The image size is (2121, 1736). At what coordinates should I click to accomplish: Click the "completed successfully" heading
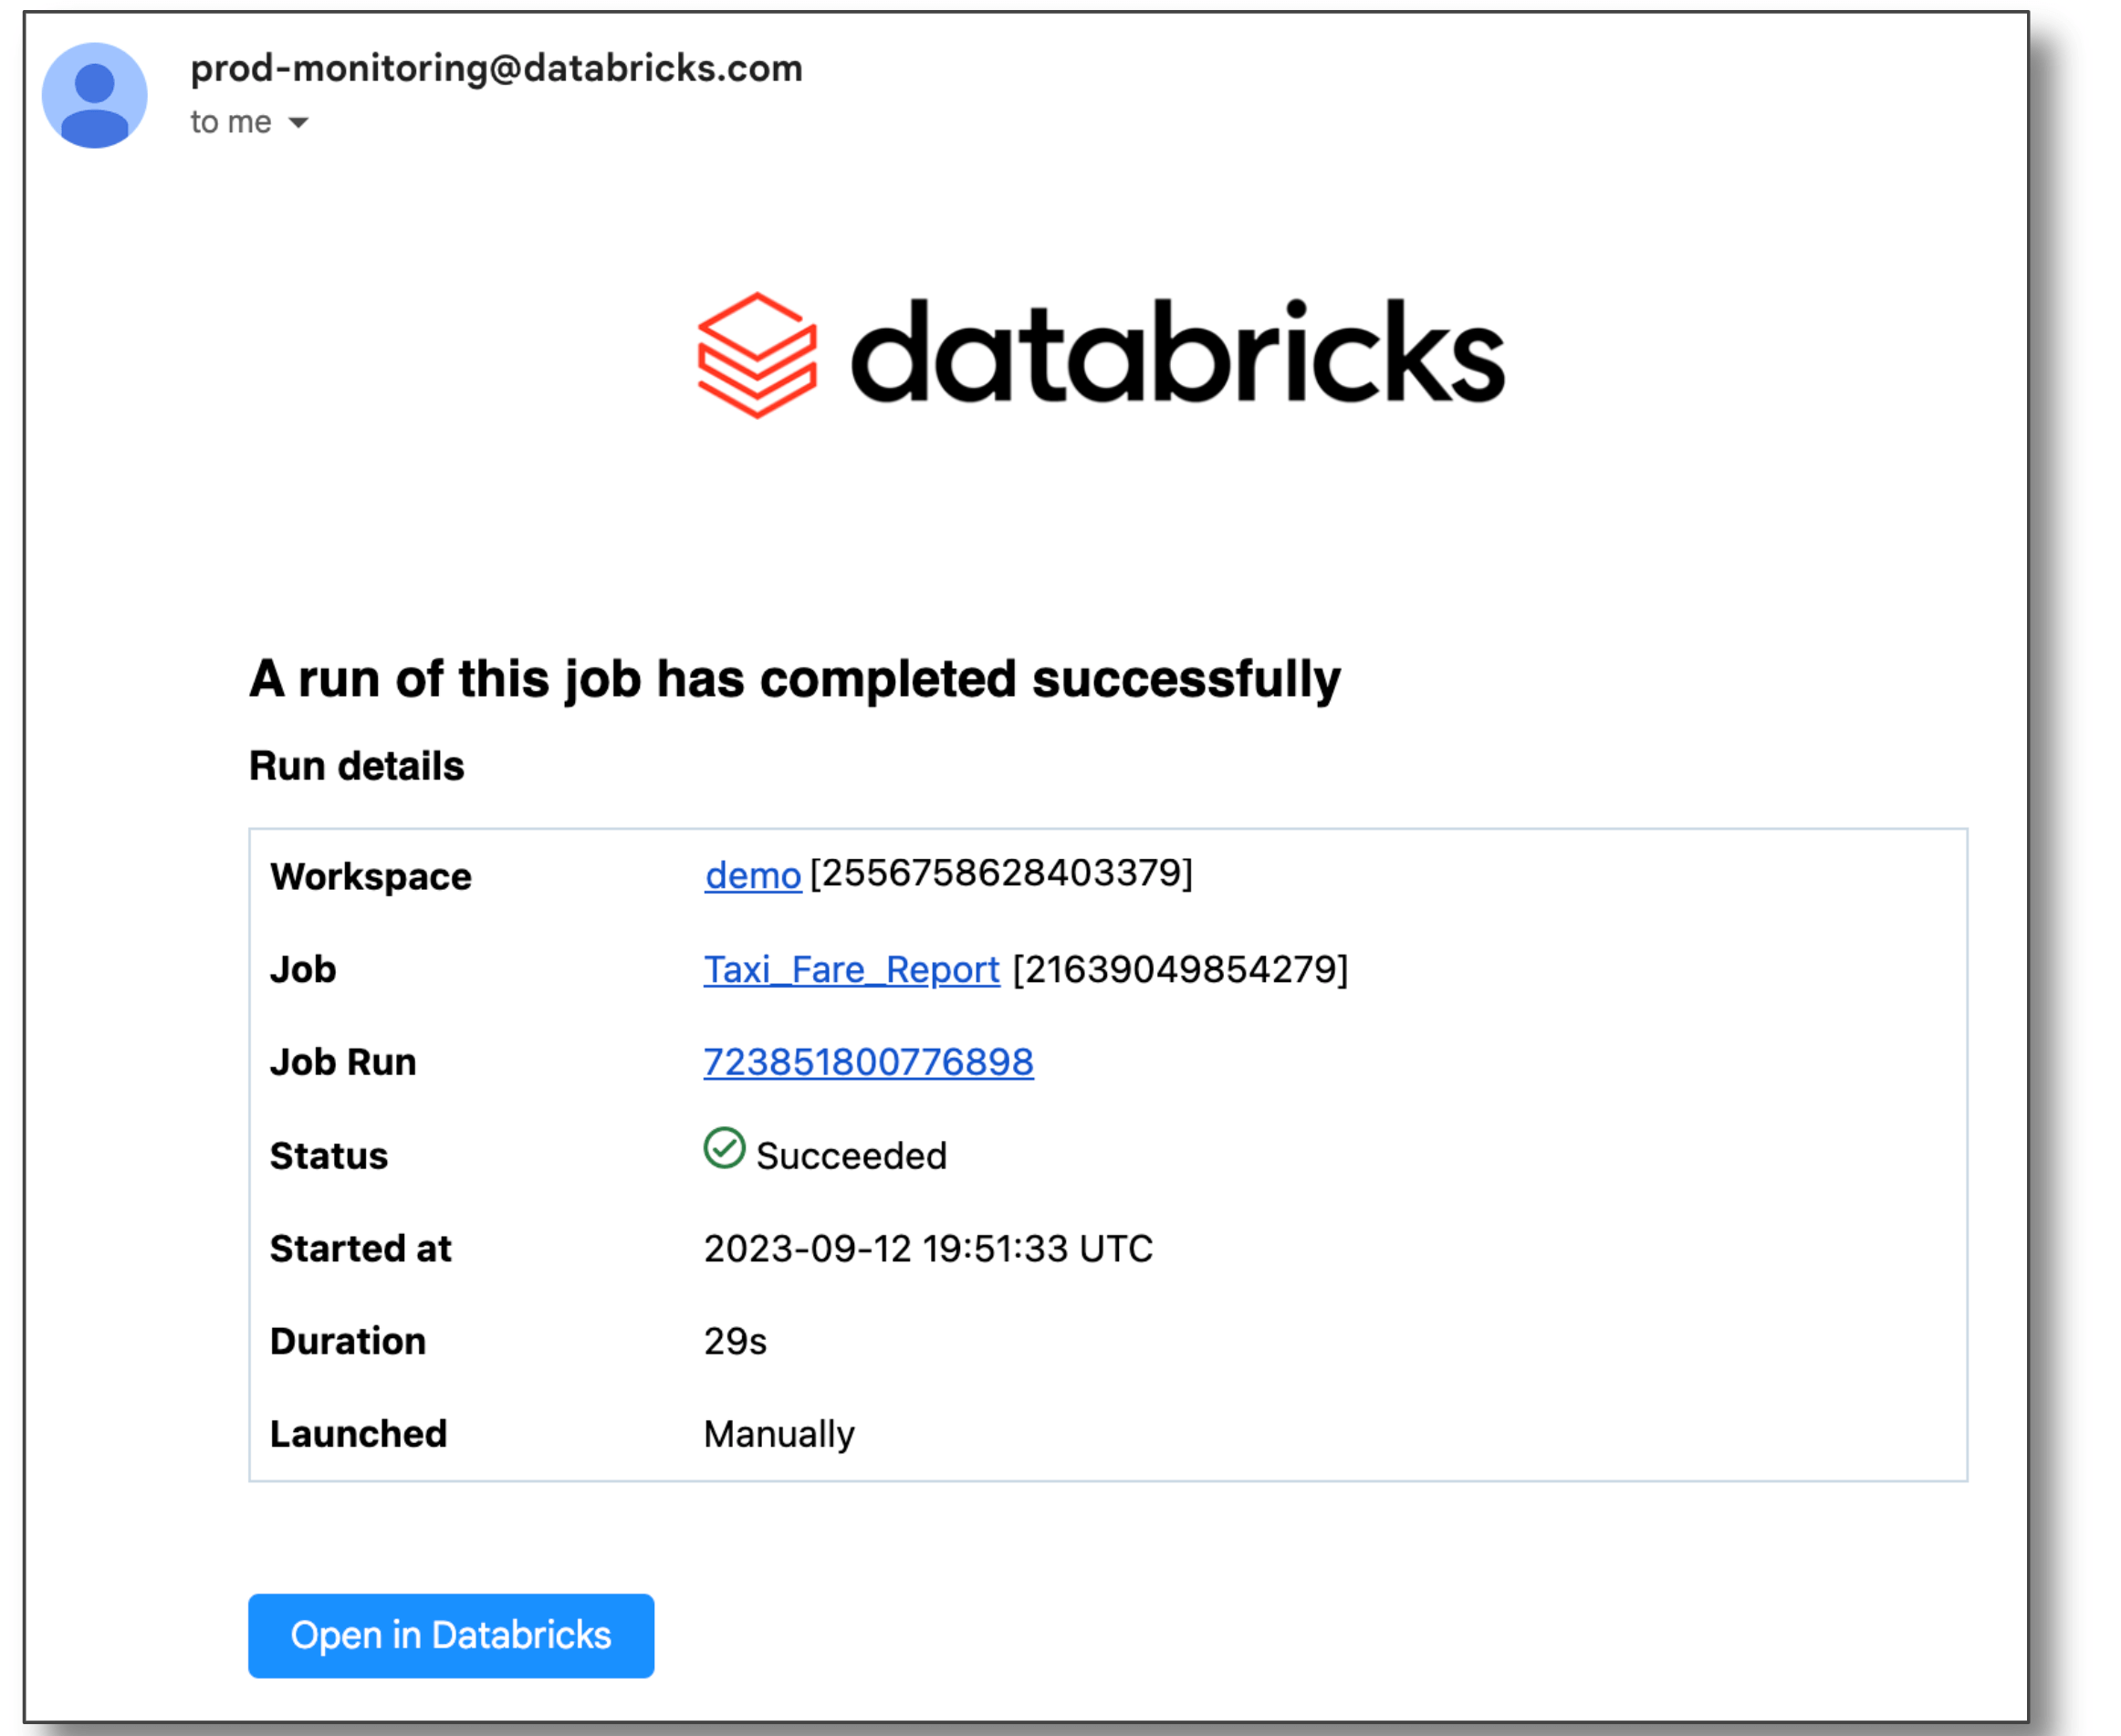click(794, 679)
